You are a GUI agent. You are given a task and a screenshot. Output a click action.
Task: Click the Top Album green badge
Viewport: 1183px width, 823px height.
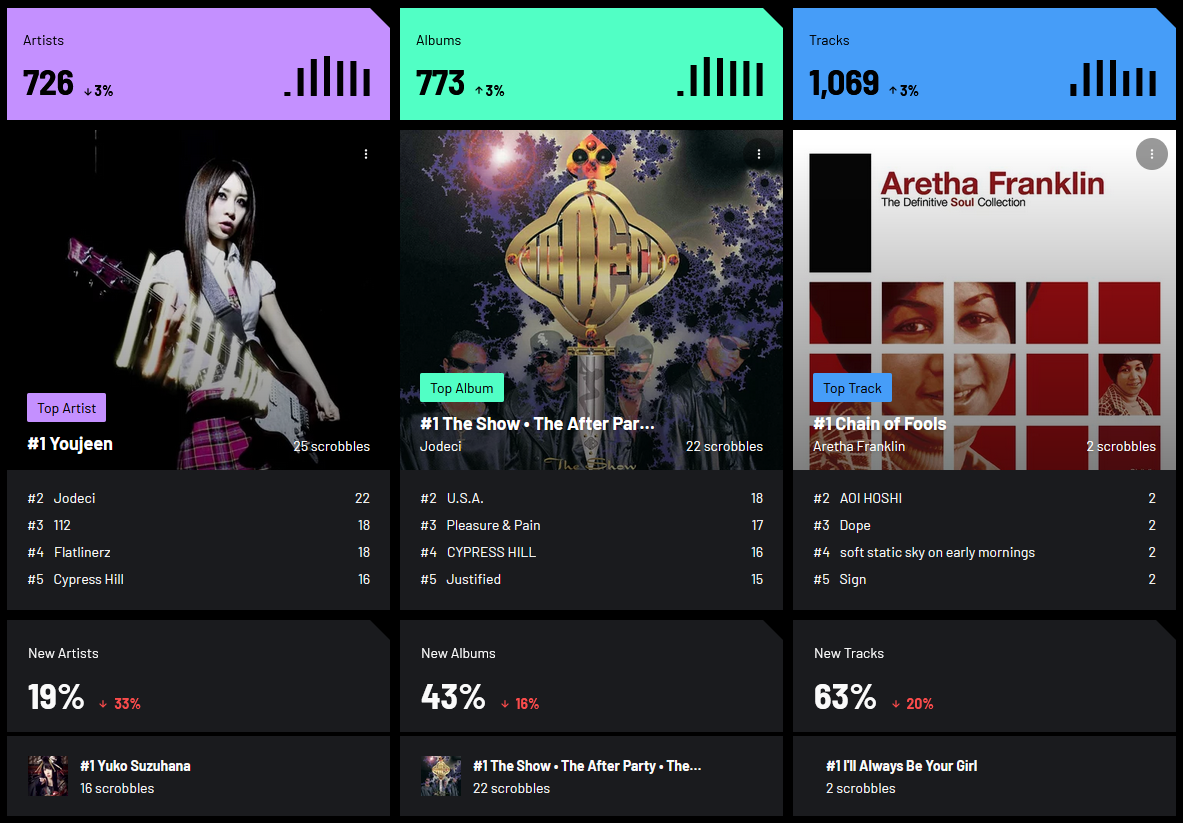[x=462, y=388]
